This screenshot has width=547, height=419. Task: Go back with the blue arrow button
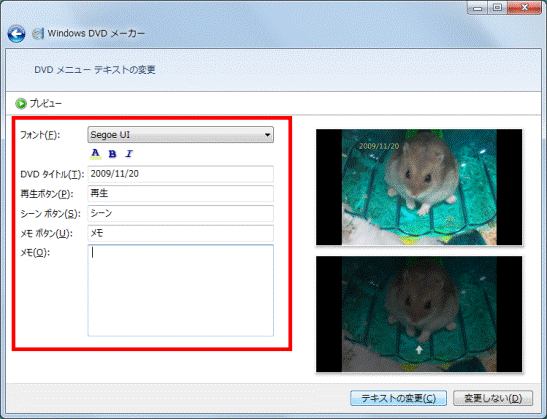pyautogui.click(x=16, y=34)
